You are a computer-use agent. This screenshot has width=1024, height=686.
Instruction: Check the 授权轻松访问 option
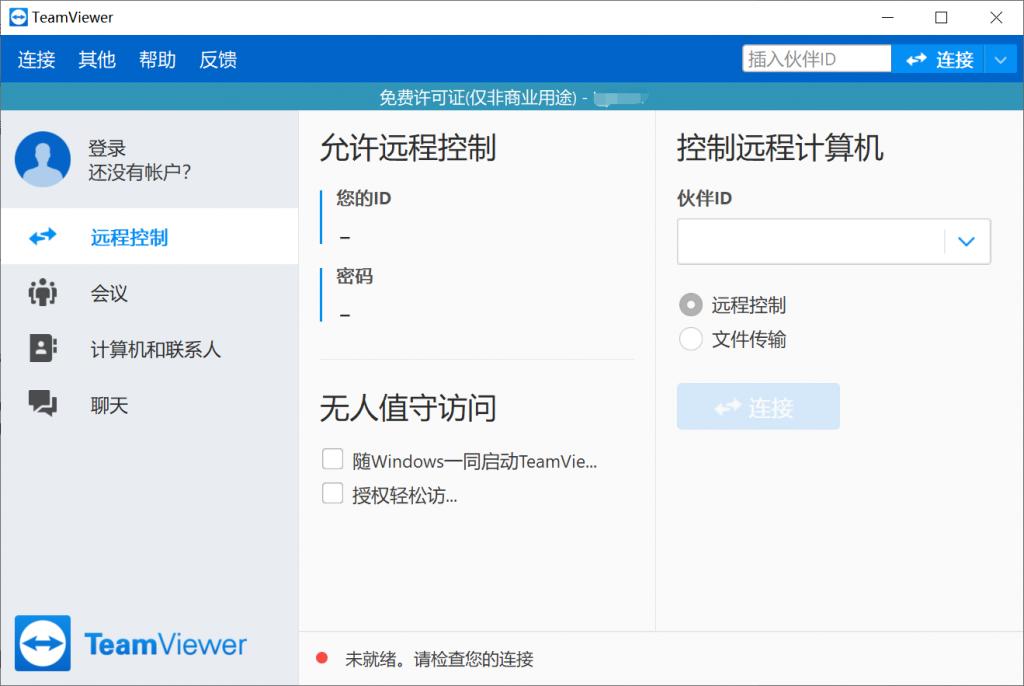[x=333, y=492]
